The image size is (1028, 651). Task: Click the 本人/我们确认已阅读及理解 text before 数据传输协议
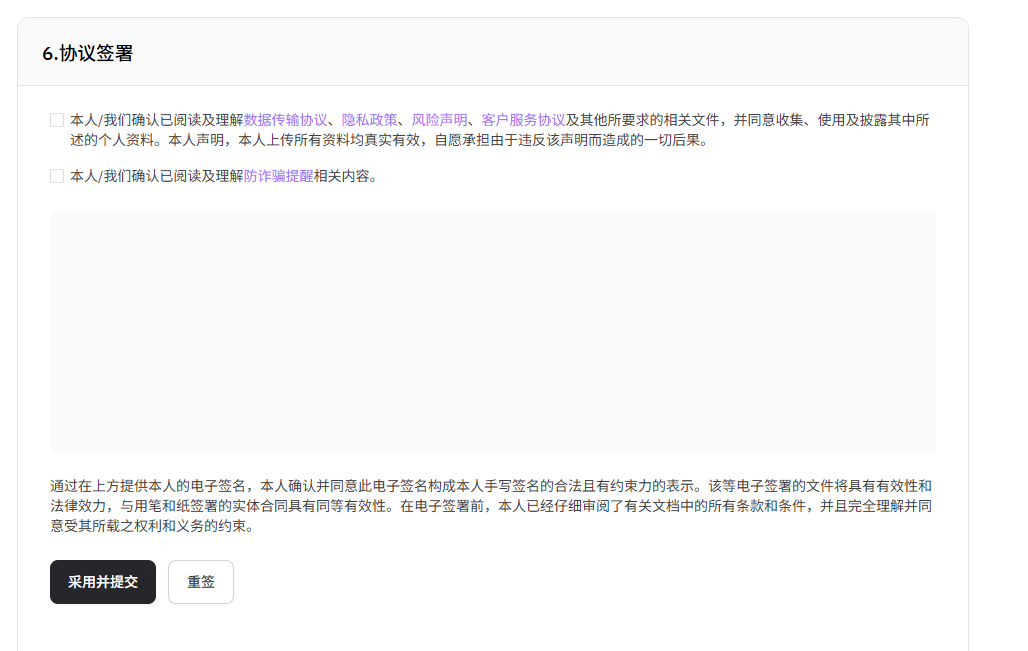point(156,120)
